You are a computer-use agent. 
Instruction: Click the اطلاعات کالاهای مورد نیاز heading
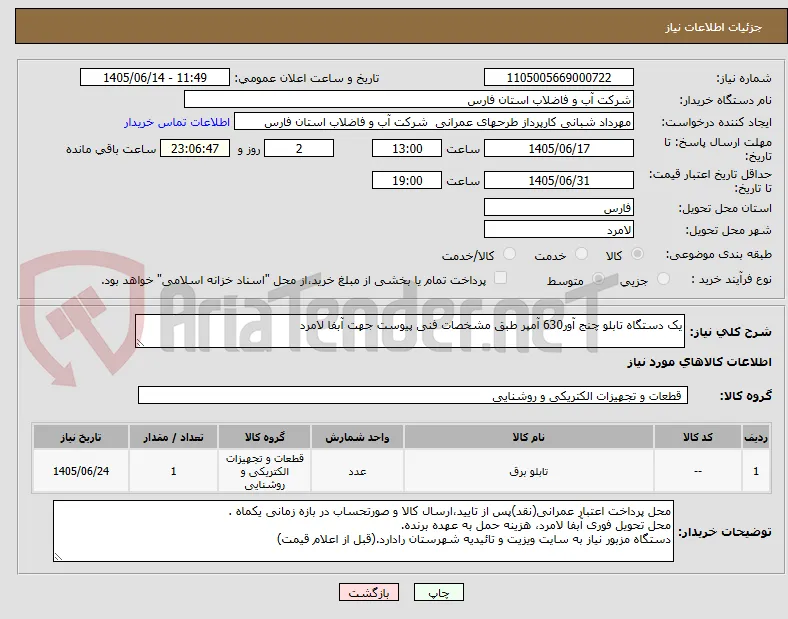click(699, 362)
